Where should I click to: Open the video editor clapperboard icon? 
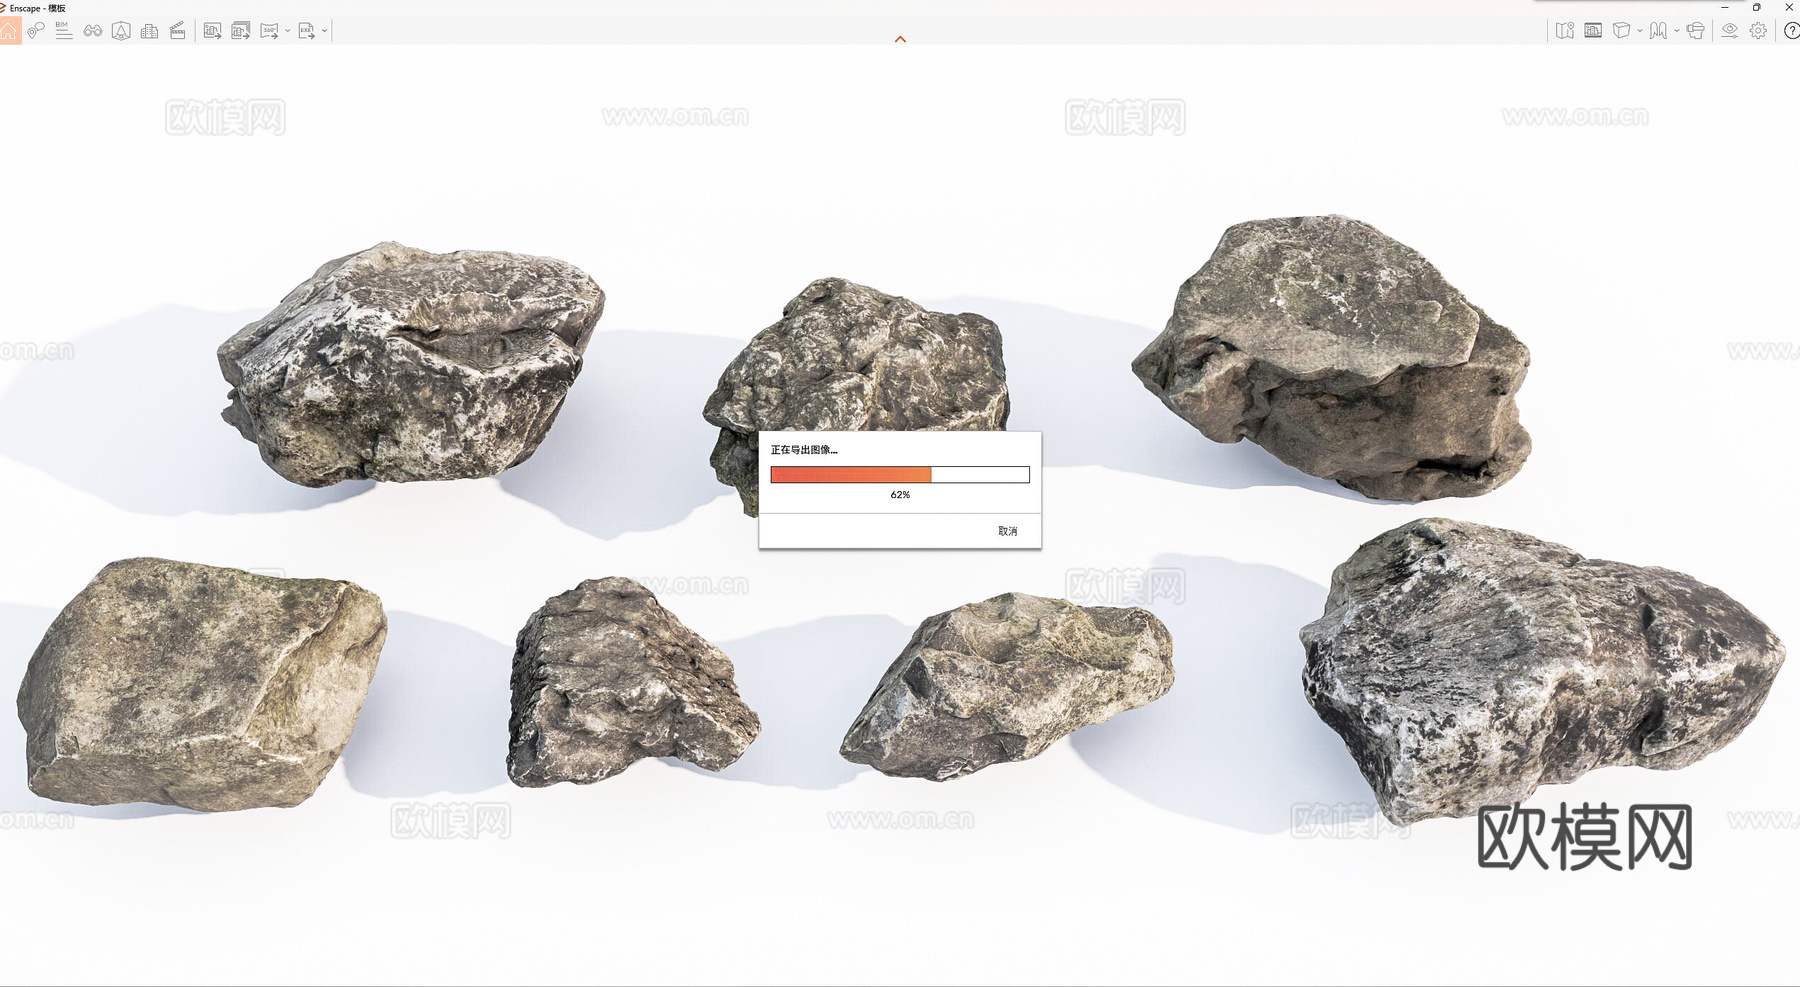(177, 31)
